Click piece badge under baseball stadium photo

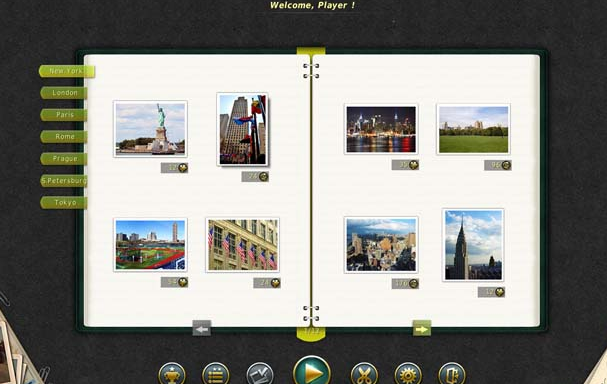[175, 282]
